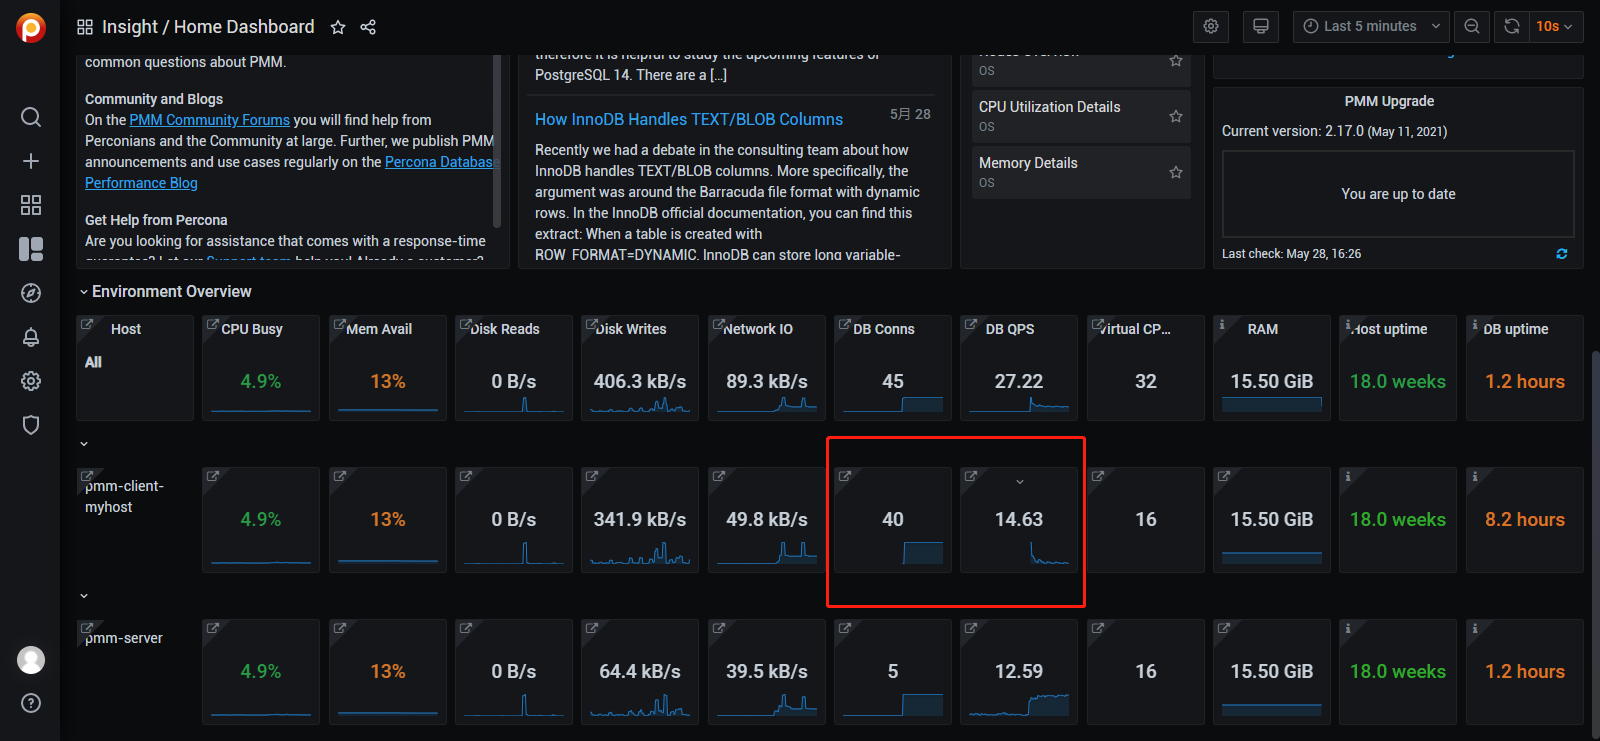1600x741 pixels.
Task: Open the Configuration gear in sidebar
Action: point(31,381)
